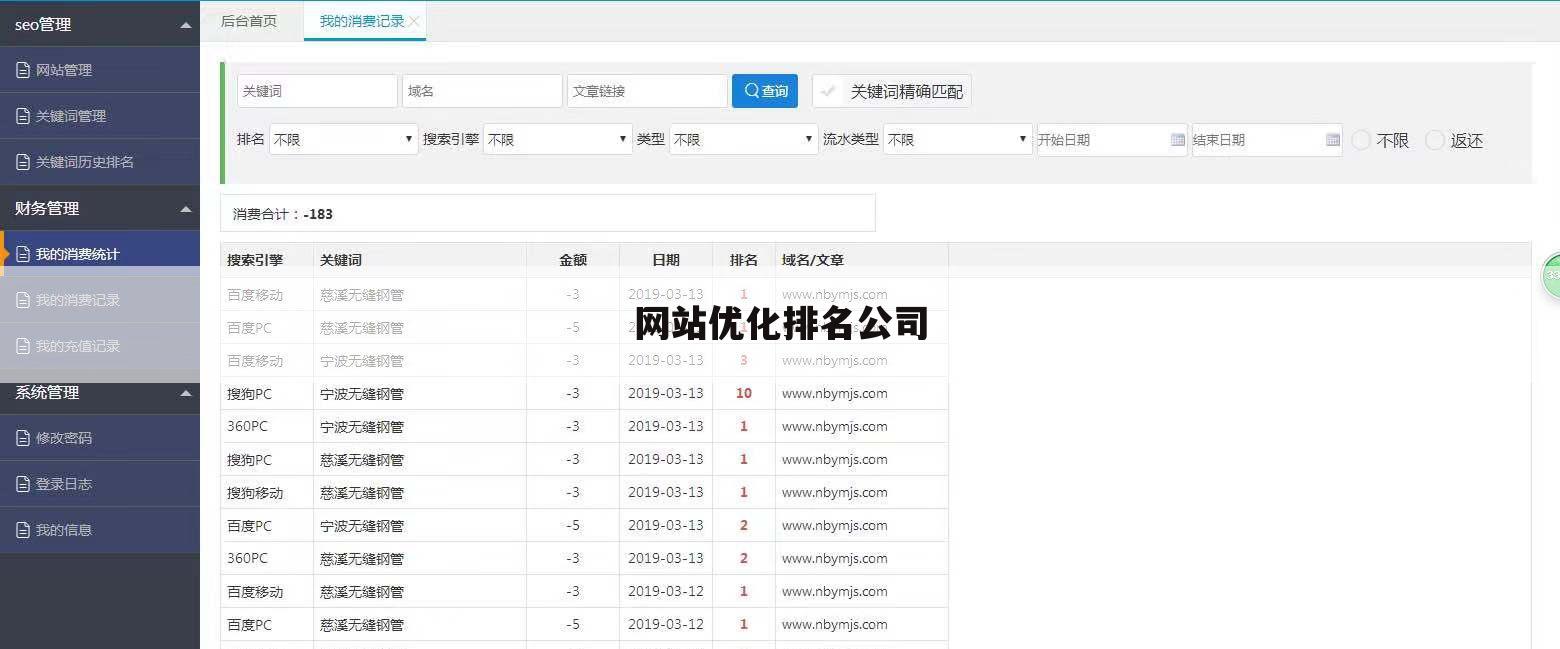Open the calendar icon in 开始日期 field
Screen dimensions: 1560x649
[x=1178, y=140]
